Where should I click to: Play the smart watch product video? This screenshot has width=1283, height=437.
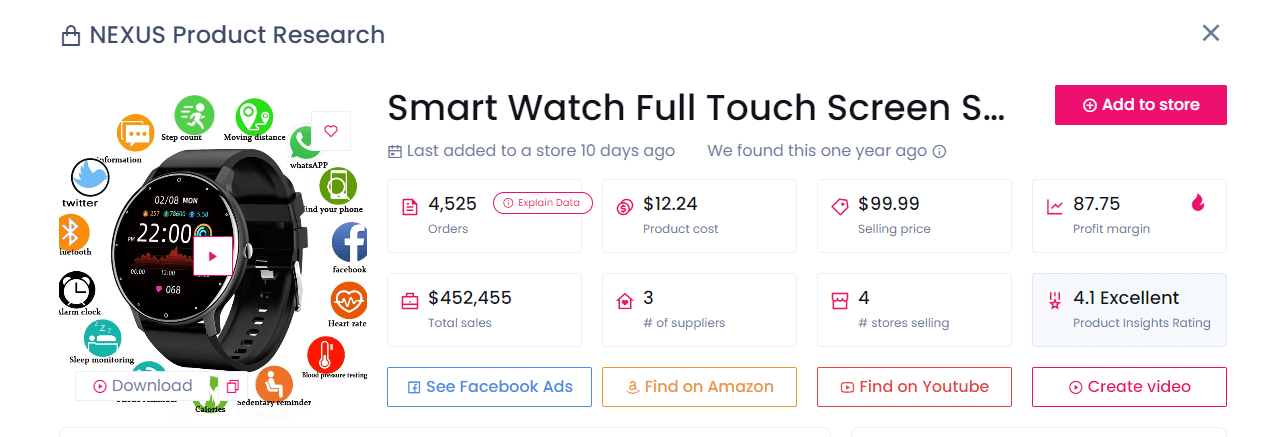click(212, 255)
